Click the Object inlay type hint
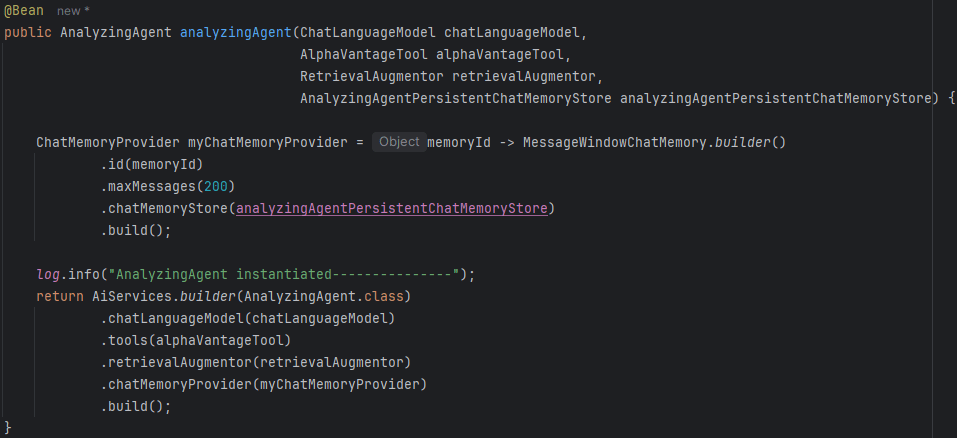The width and height of the screenshot is (957, 438). (399, 142)
